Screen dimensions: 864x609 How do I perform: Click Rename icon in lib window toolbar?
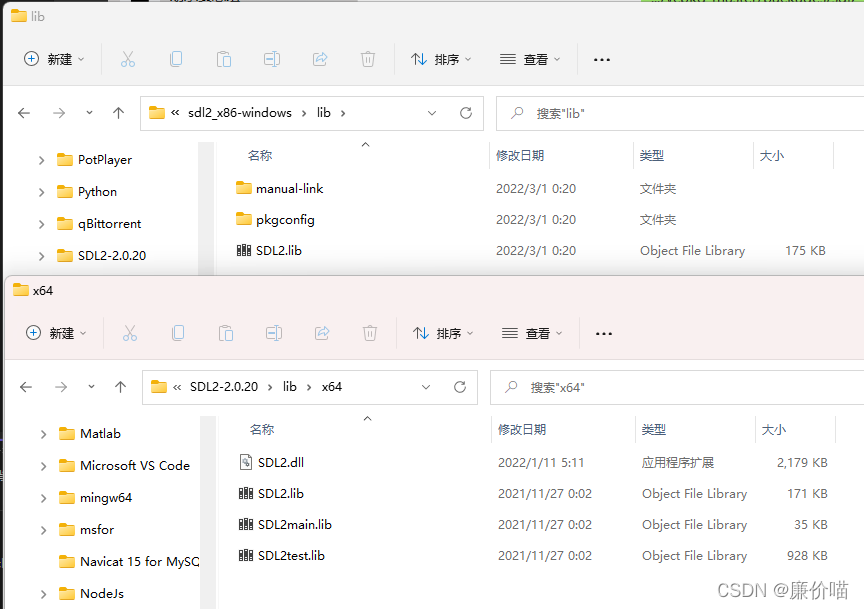pos(272,59)
